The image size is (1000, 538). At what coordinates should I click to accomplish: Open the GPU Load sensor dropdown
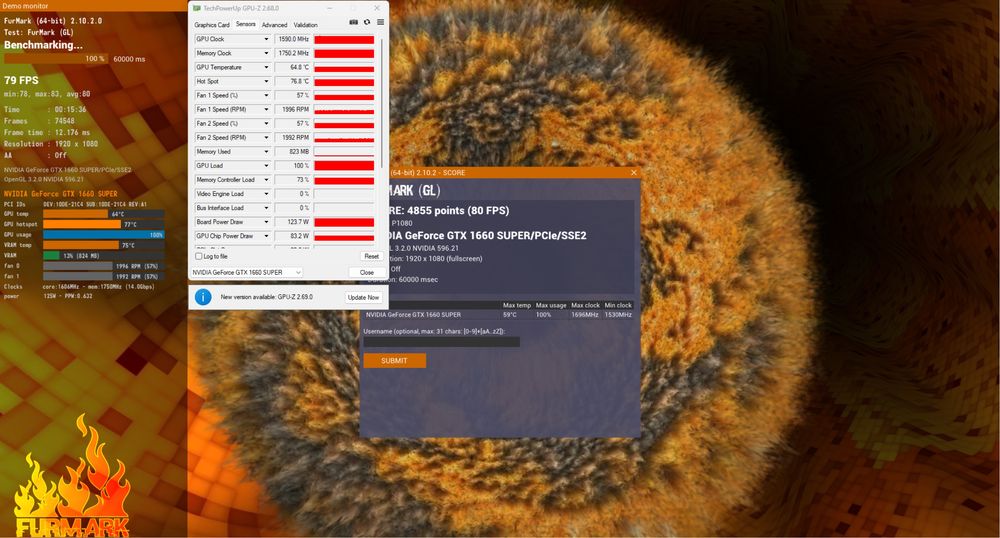pos(267,166)
